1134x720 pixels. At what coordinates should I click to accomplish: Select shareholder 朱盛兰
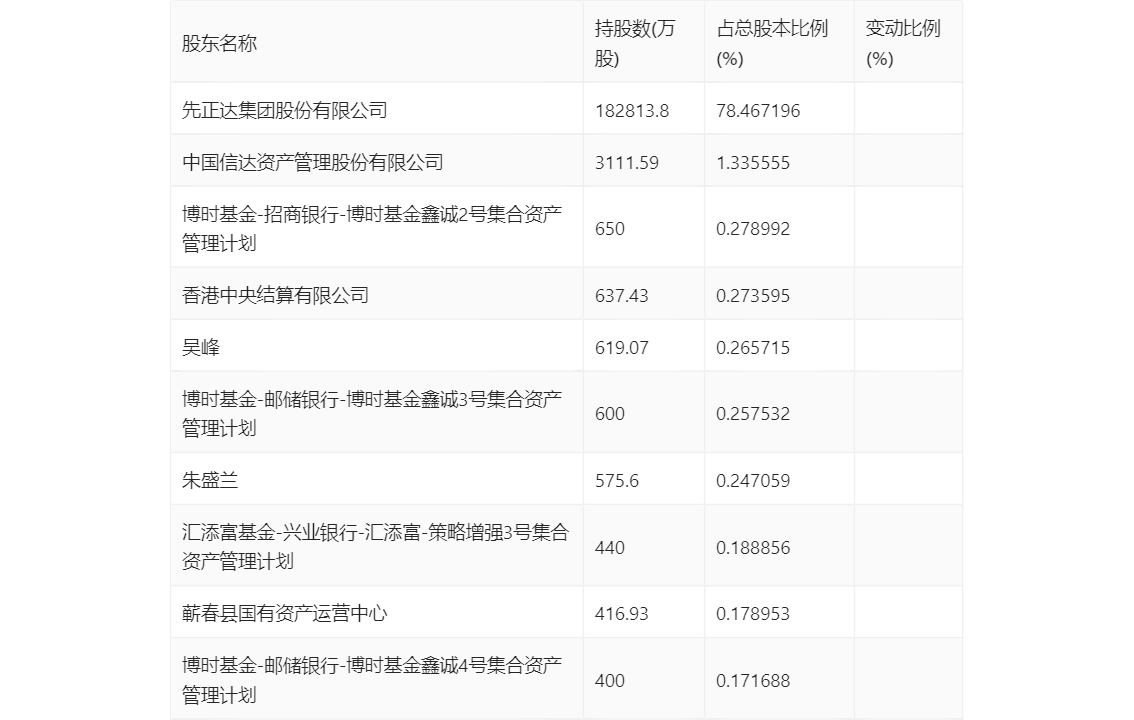210,481
